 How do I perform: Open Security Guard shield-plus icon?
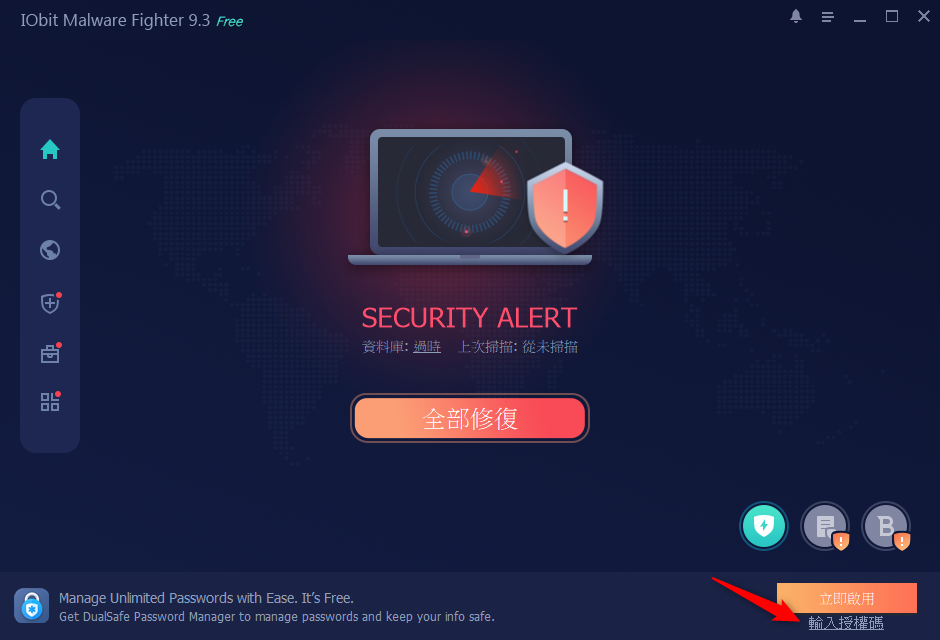tap(50, 303)
